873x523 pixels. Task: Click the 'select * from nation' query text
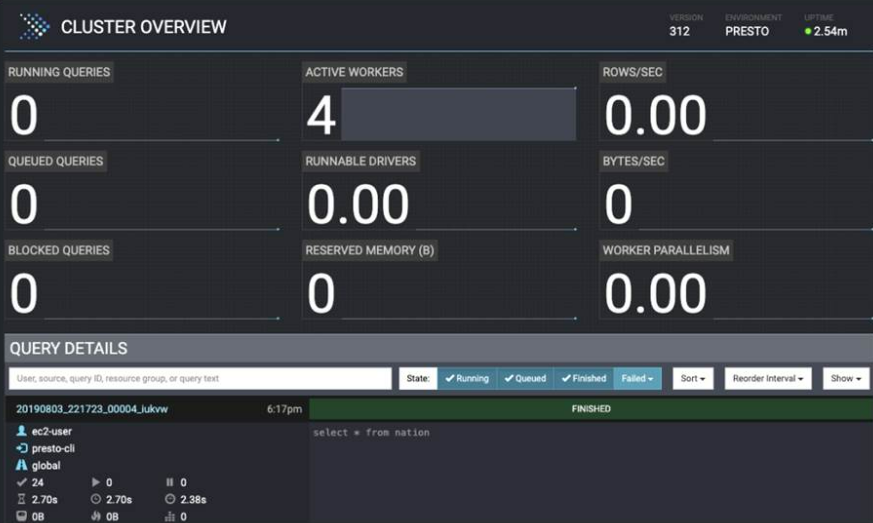[371, 432]
